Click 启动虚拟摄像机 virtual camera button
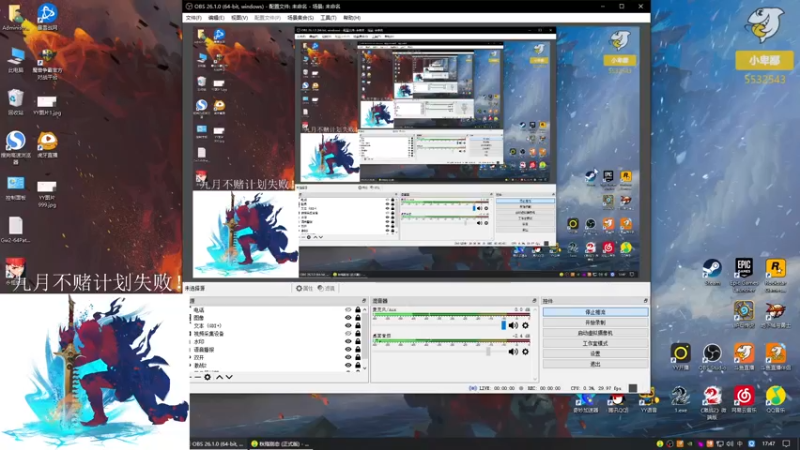Screen dimensions: 800x450 pos(595,333)
